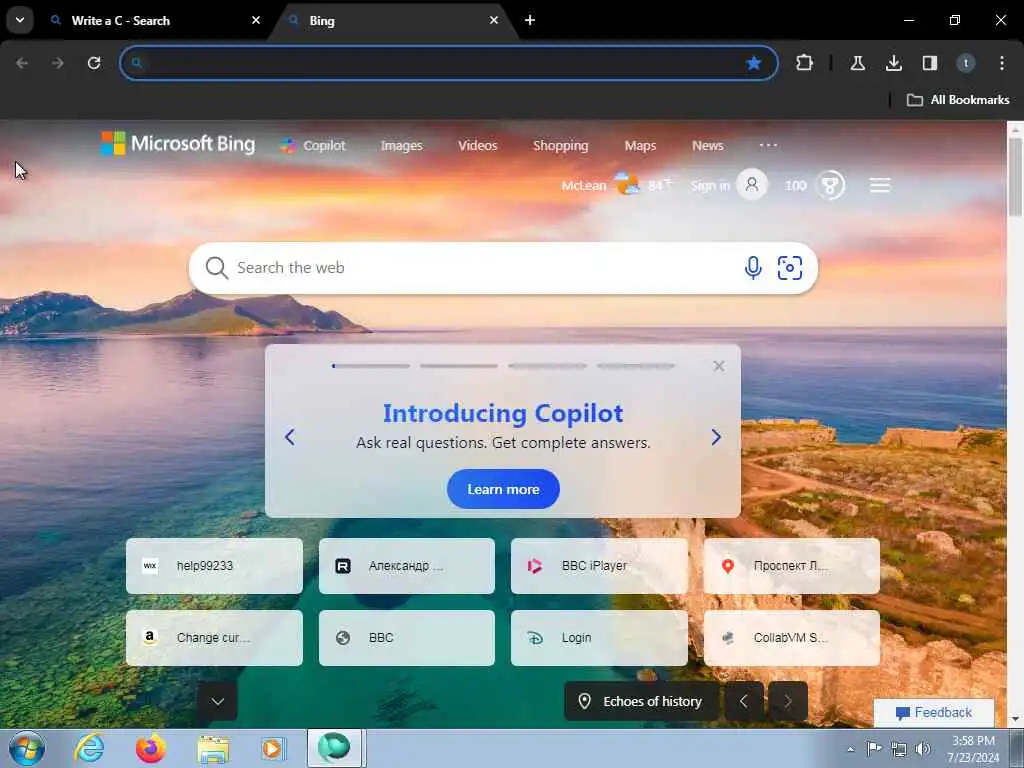Close the 'Write a C - Search' tab
The width and height of the screenshot is (1024, 768).
point(256,20)
